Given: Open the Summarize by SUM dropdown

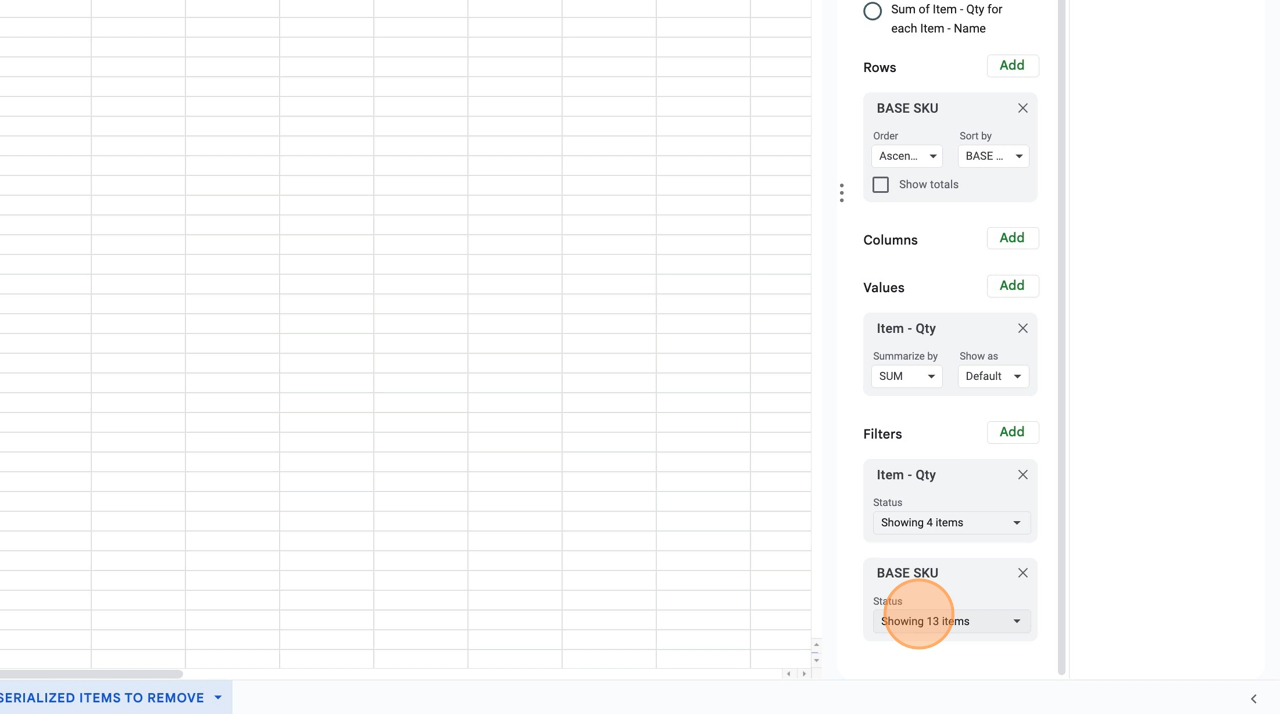Looking at the screenshot, I should click(906, 376).
